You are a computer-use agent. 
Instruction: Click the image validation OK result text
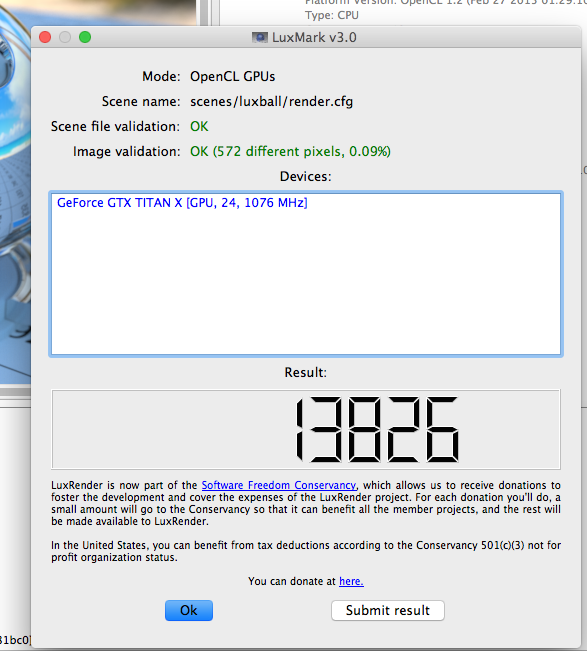tap(290, 152)
